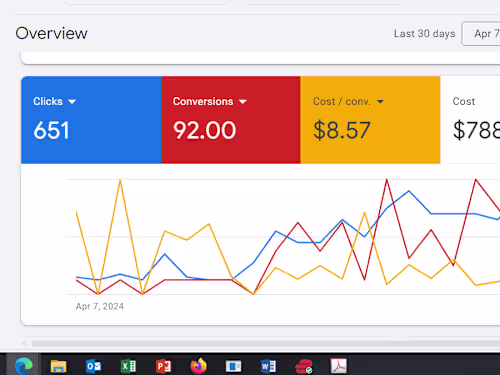Open Microsoft Edge from the taskbar
Image resolution: width=500 pixels, height=375 pixels.
coord(23,366)
